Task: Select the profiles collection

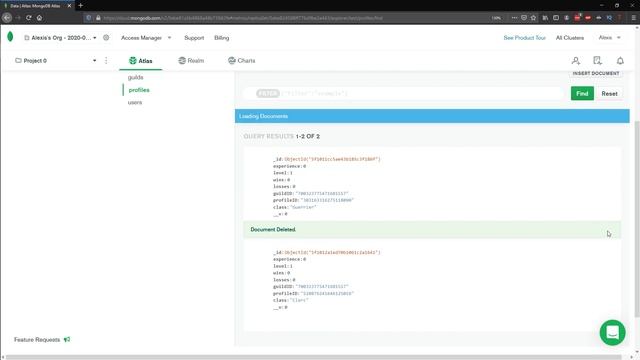Action: 139,90
